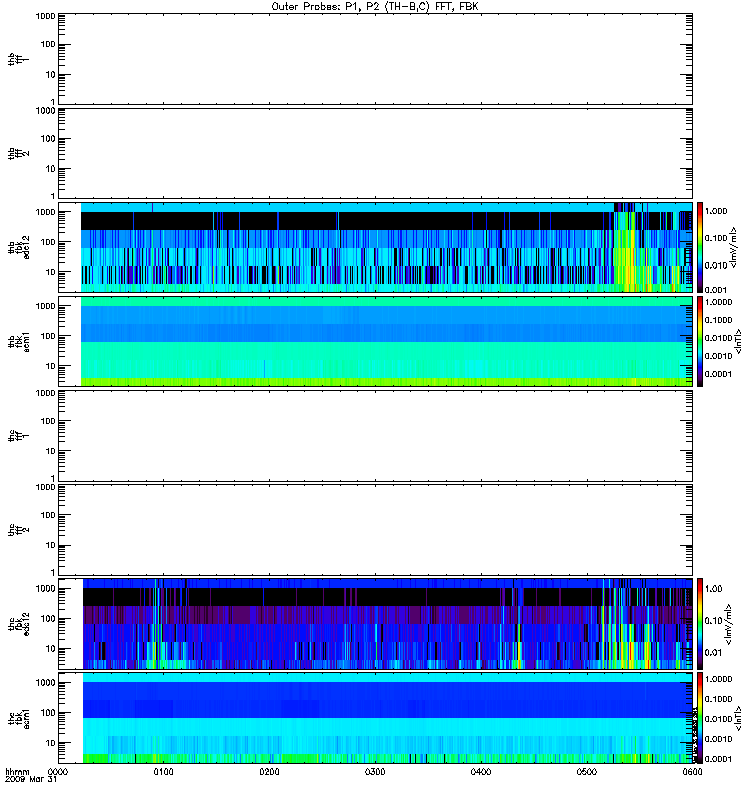This screenshot has height=800, width=750.
Task: Click the '100' y-tick of the thb fbk edc12 panel
Action: [x=48, y=242]
